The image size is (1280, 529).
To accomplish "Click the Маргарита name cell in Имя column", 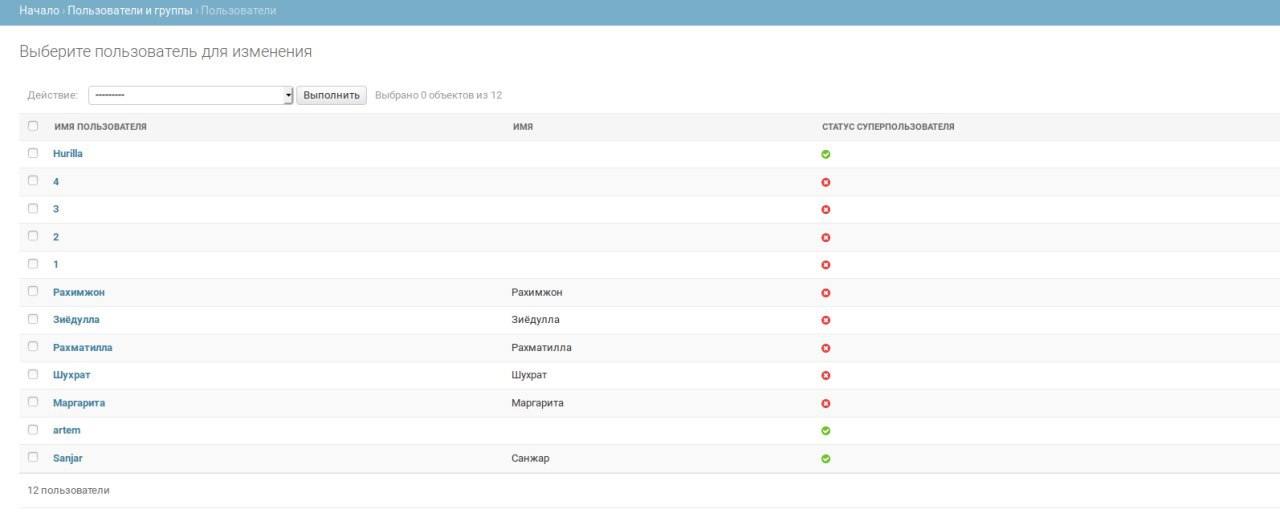I will coord(537,402).
